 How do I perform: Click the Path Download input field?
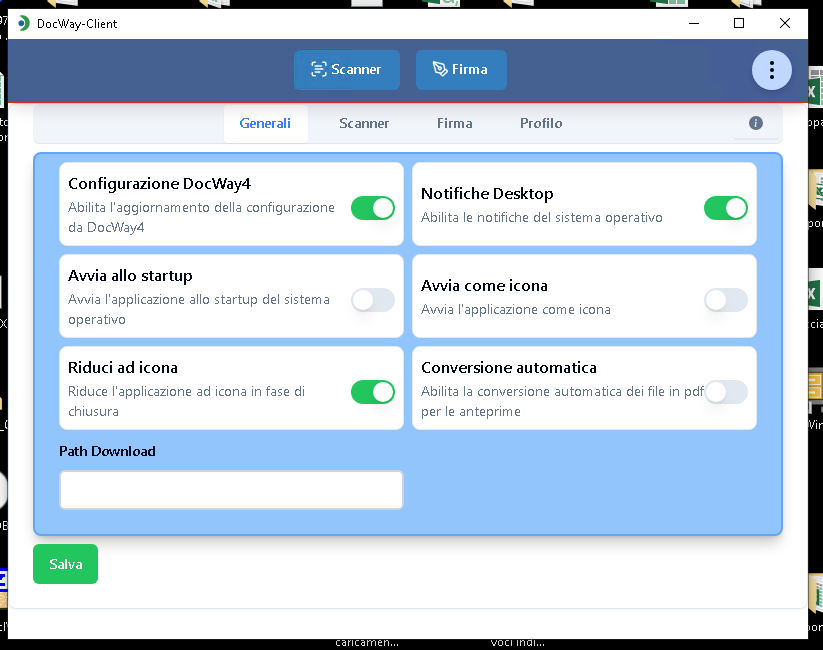click(231, 490)
